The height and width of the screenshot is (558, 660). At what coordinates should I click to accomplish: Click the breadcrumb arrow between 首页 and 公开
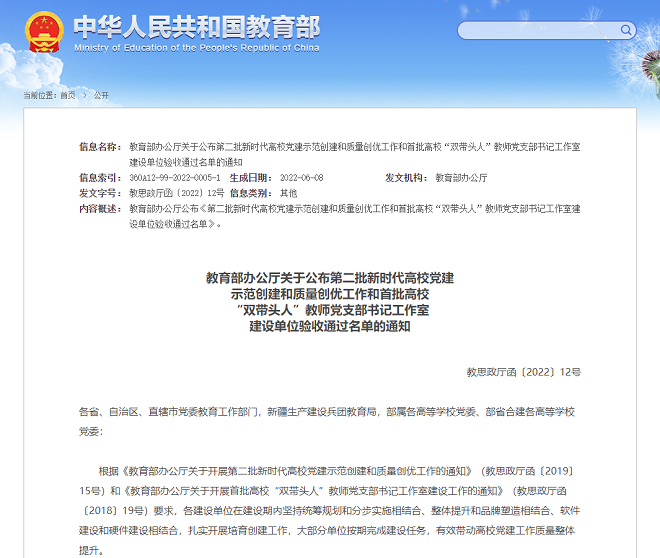click(x=84, y=95)
